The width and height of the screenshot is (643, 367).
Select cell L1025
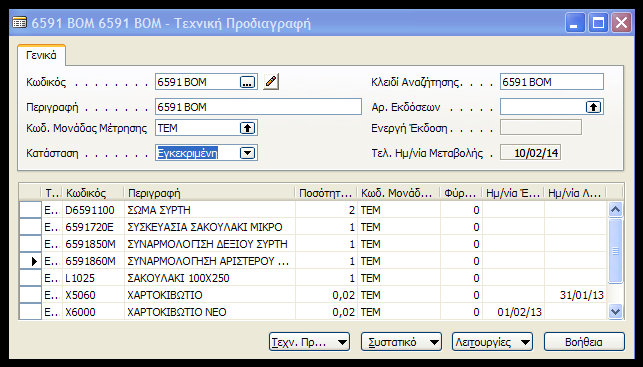93,278
